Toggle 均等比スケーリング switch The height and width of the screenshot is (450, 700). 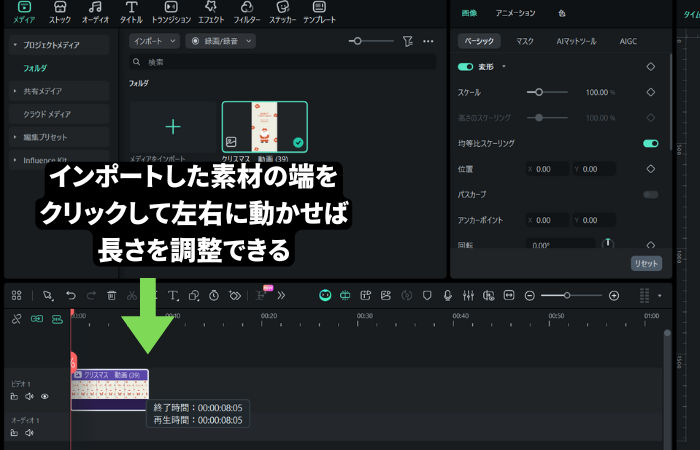tap(650, 143)
